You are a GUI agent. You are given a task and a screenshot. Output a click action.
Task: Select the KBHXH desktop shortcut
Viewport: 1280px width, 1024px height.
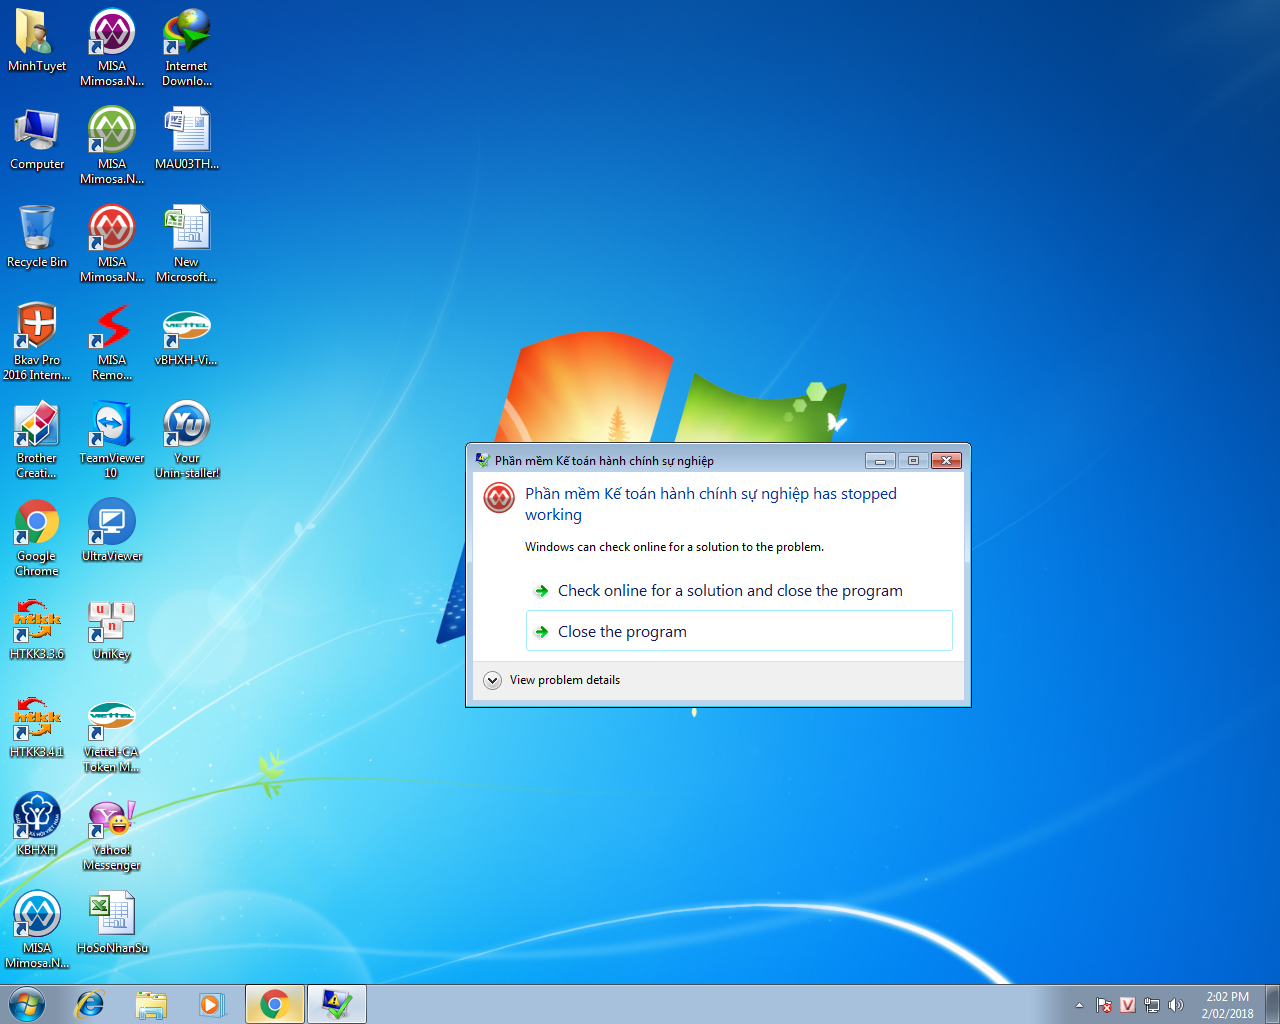click(x=37, y=824)
